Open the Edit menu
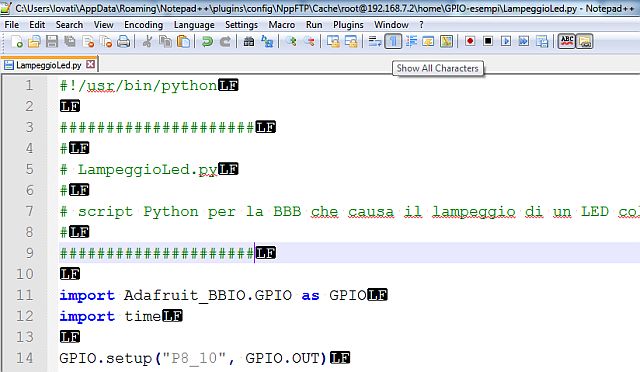 [37, 25]
